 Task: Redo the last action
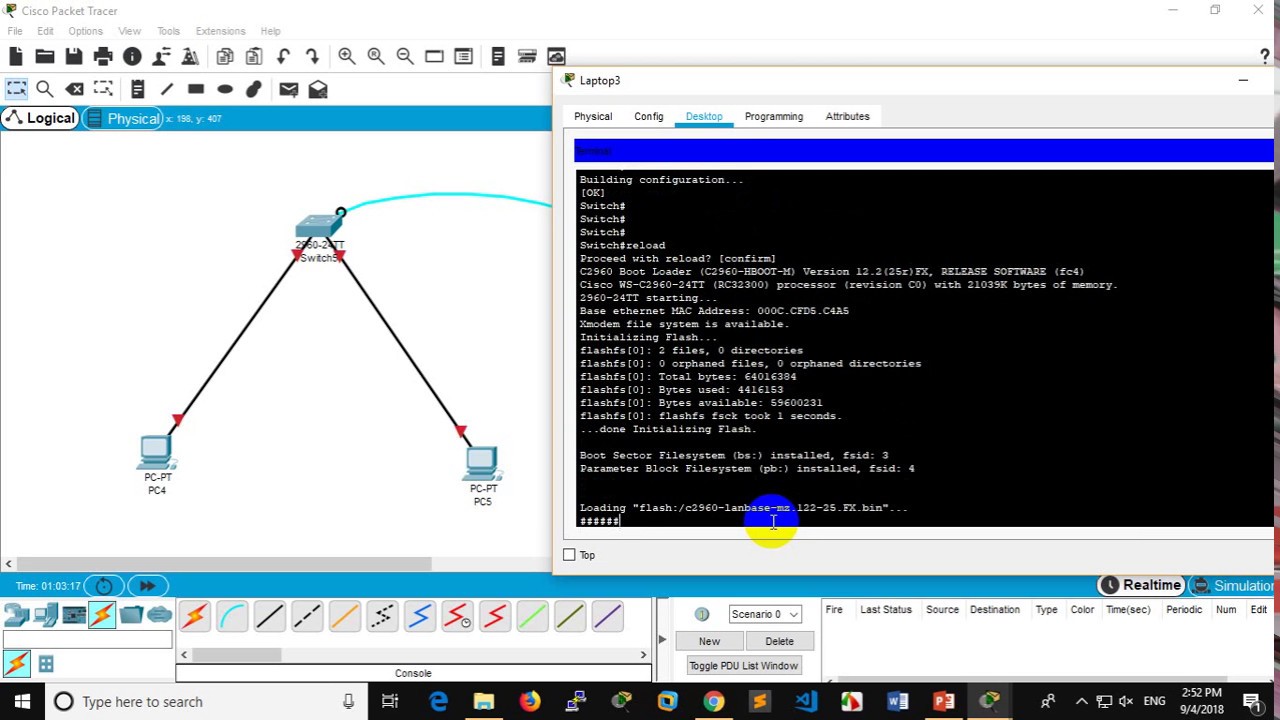[312, 57]
